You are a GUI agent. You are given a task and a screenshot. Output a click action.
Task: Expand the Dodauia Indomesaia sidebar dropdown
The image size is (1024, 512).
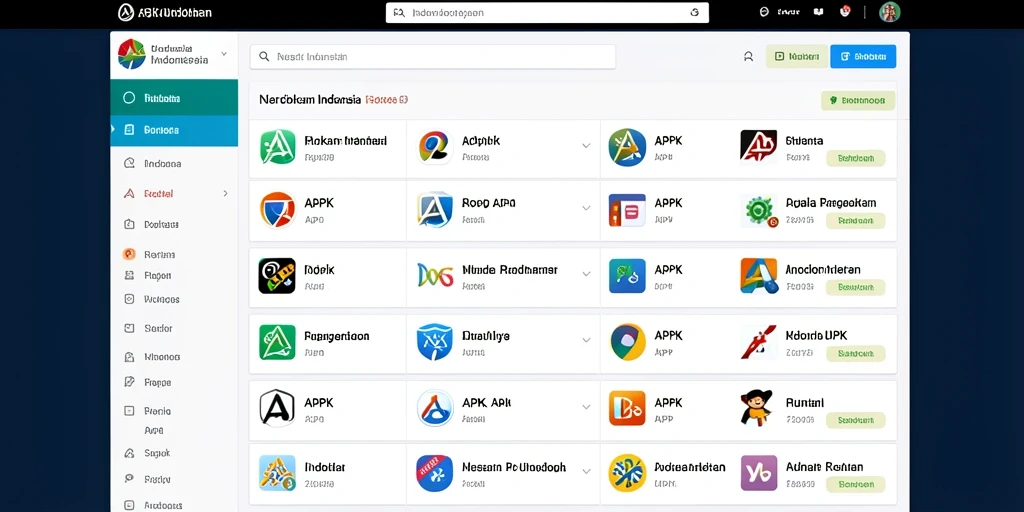[224, 54]
